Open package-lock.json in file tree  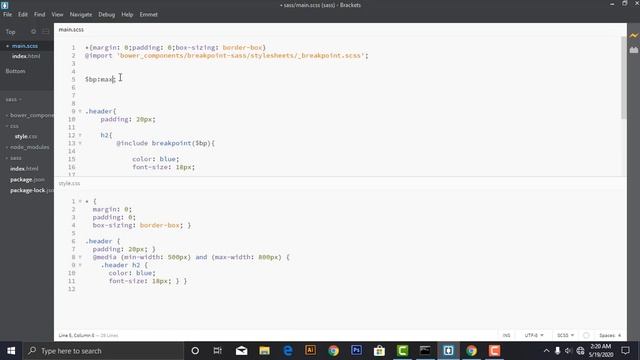pos(31,190)
